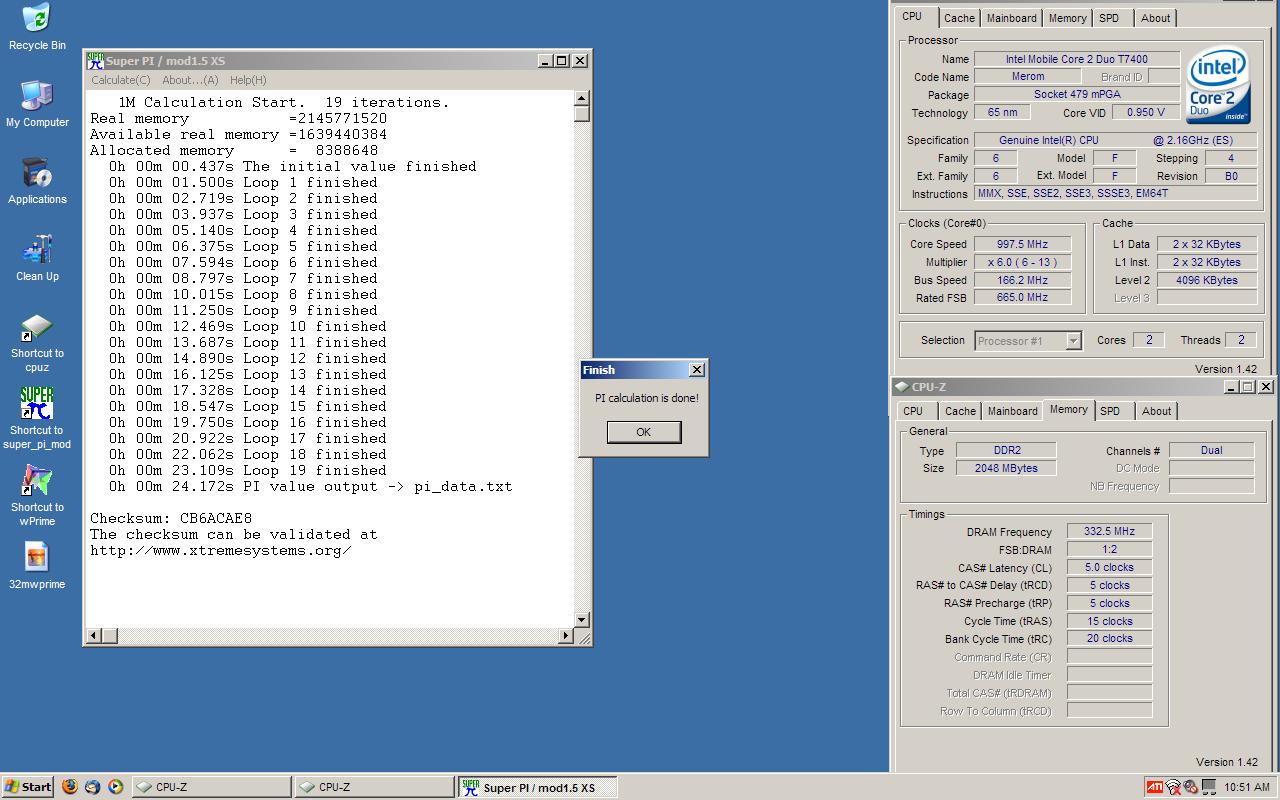Viewport: 1280px width, 800px height.
Task: Open the Processor #1 selection dropdown
Action: tap(1028, 341)
